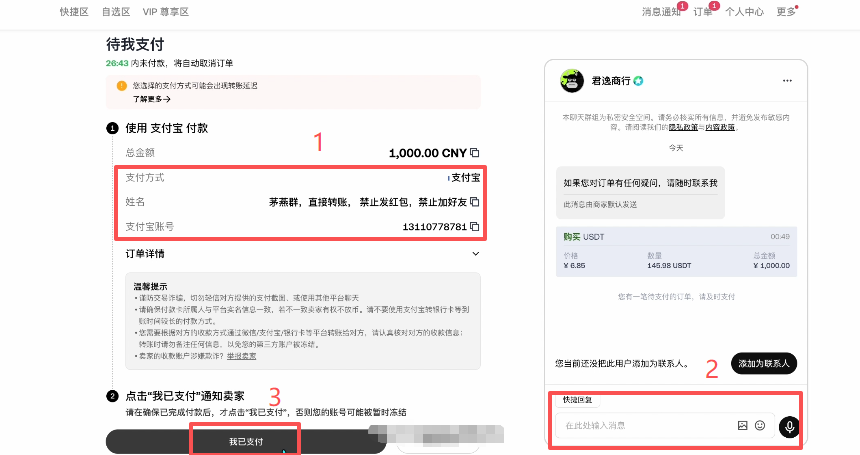Open the 更多 menu
860x455 pixels.
coord(785,12)
